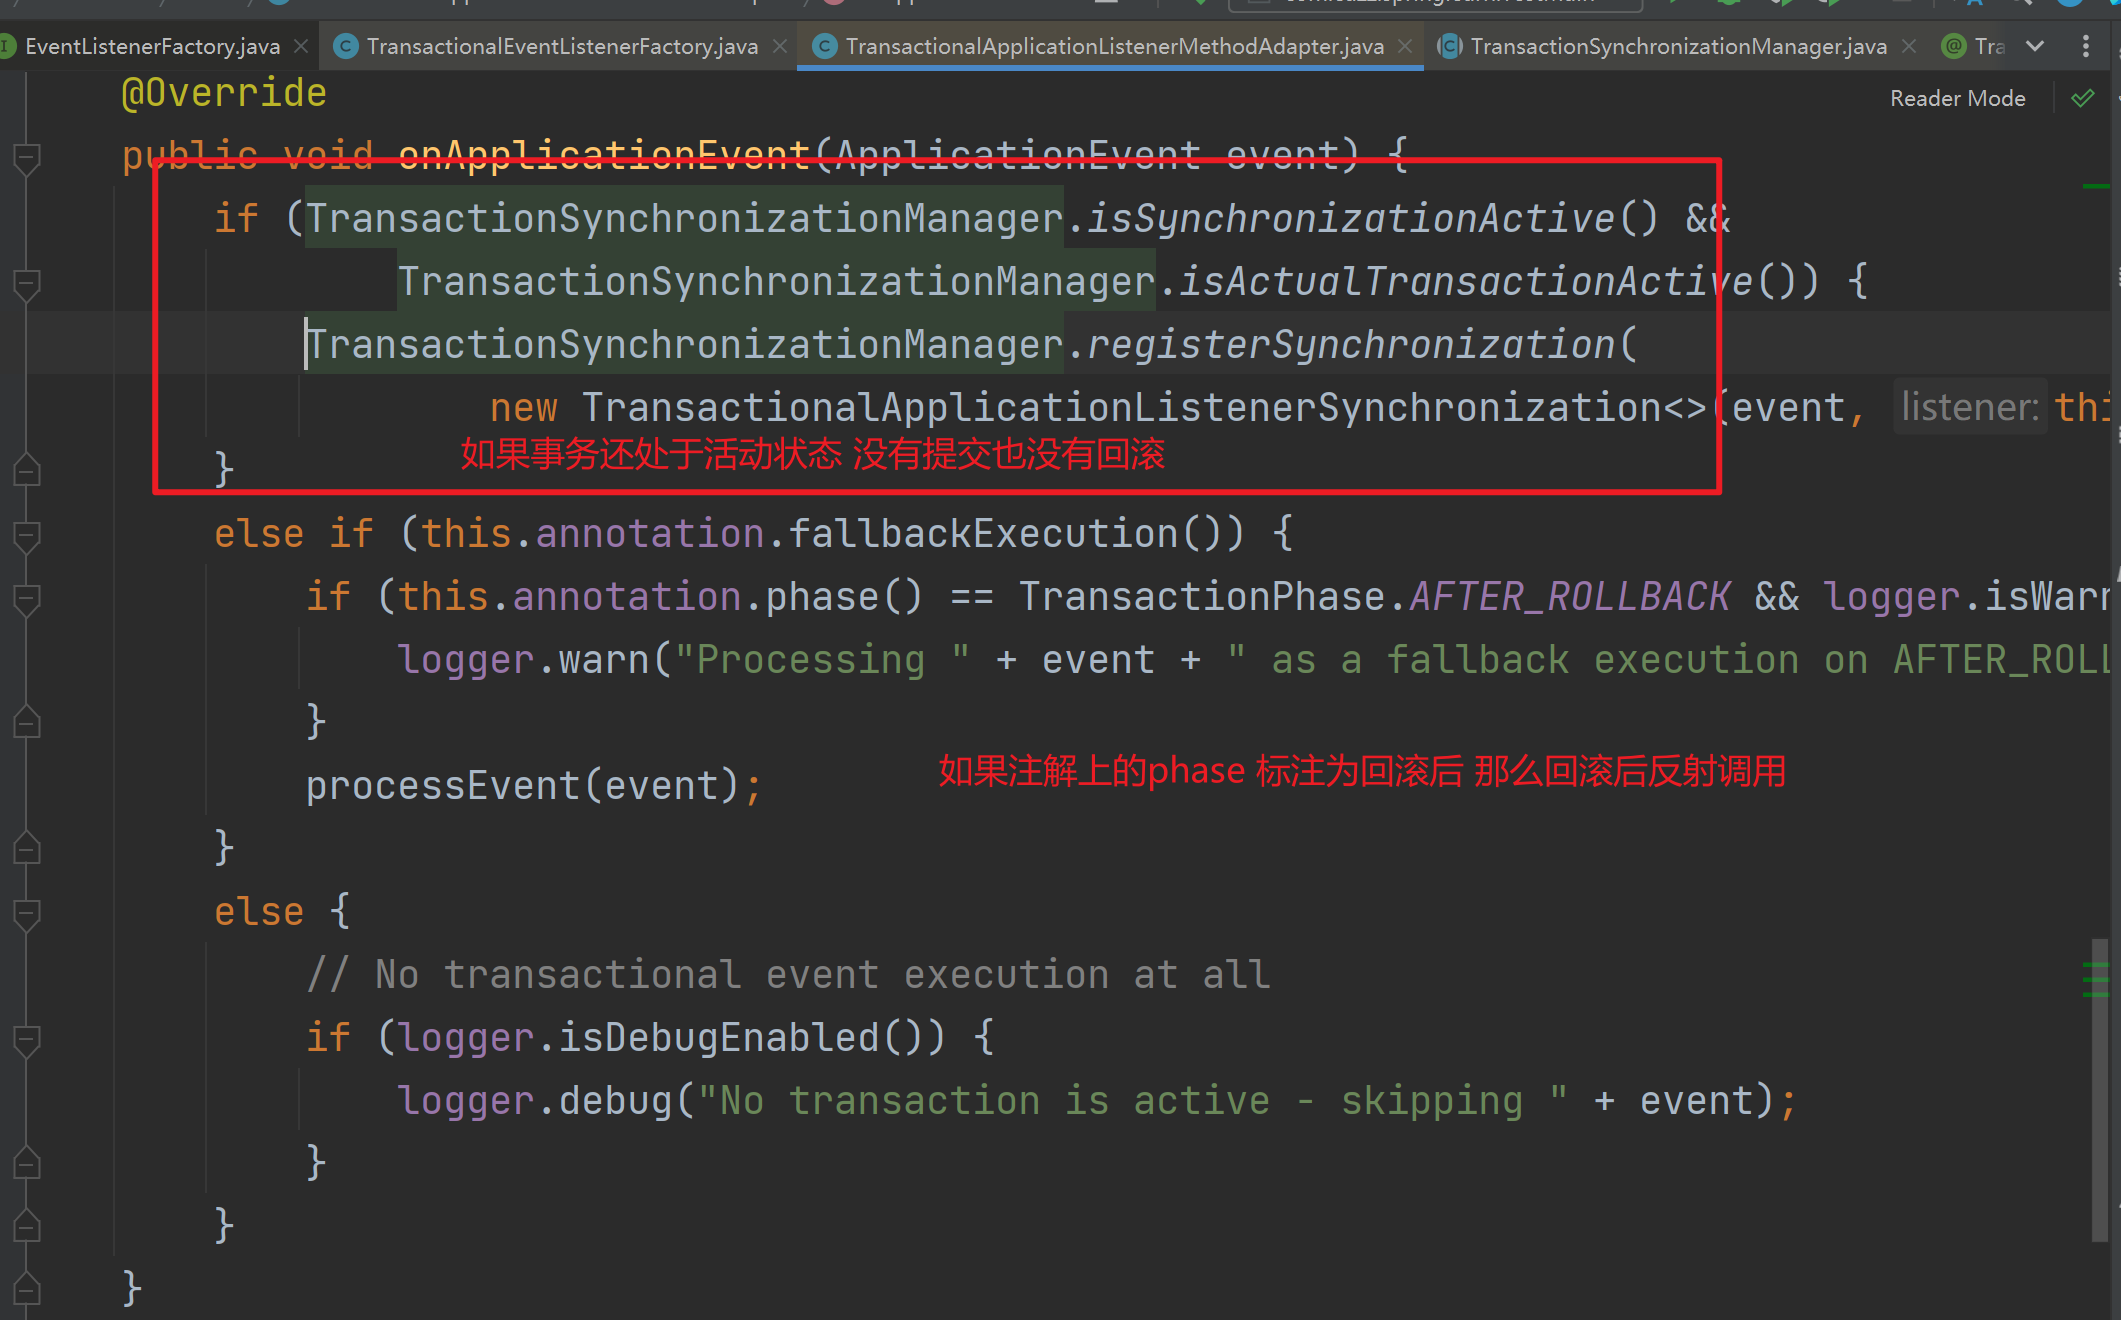Screen dimensions: 2121x1320
Task: Click fallbackExecution() call
Action: [1015, 533]
